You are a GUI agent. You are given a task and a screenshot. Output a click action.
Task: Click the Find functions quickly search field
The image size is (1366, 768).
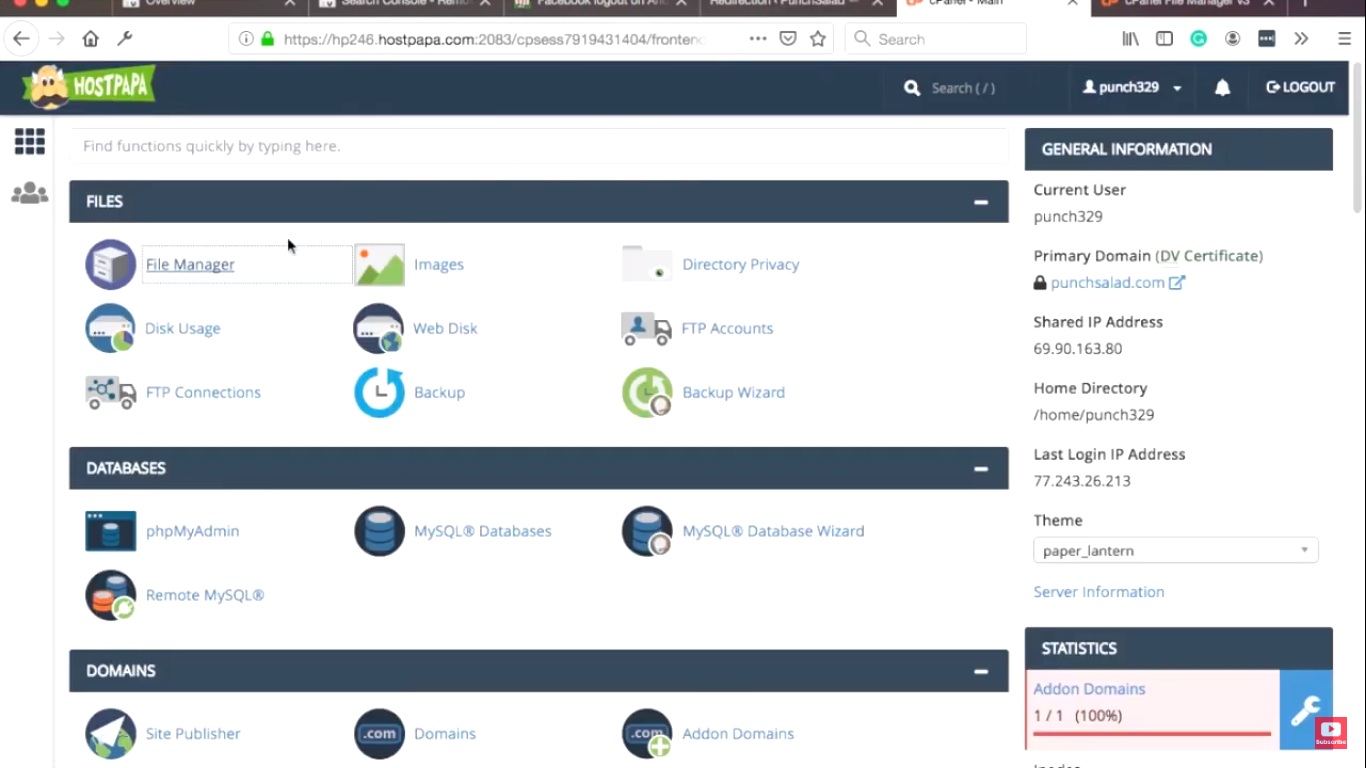(538, 146)
